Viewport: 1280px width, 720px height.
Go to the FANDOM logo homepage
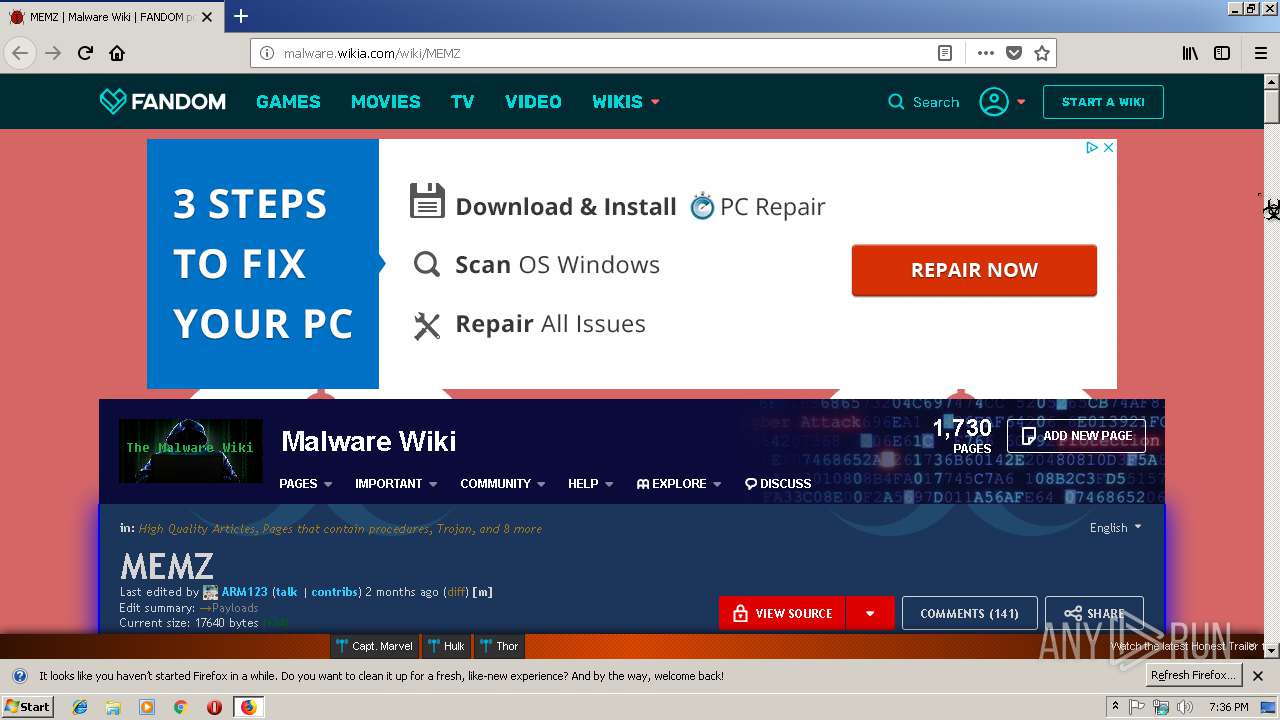click(162, 101)
